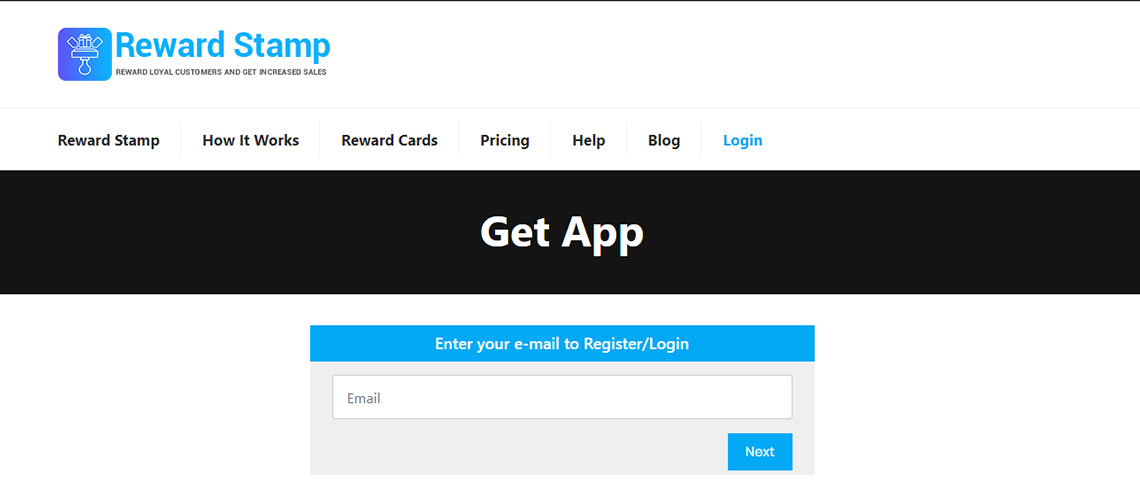This screenshot has width=1140, height=500.
Task: Click the black hero banner background
Action: point(218,233)
